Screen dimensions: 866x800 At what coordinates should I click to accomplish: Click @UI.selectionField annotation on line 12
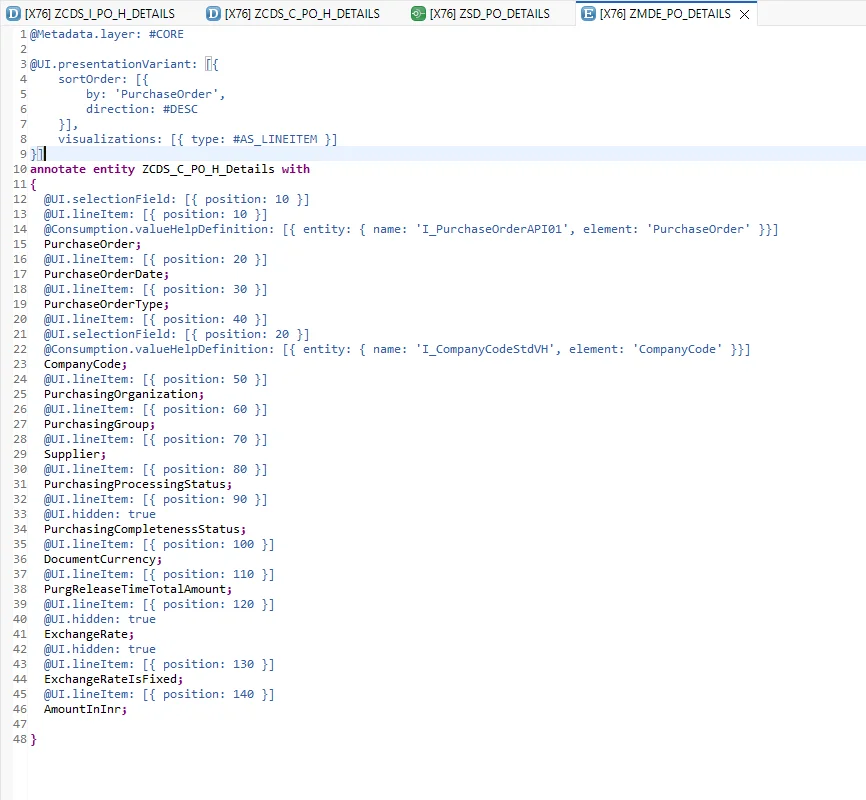[110, 199]
